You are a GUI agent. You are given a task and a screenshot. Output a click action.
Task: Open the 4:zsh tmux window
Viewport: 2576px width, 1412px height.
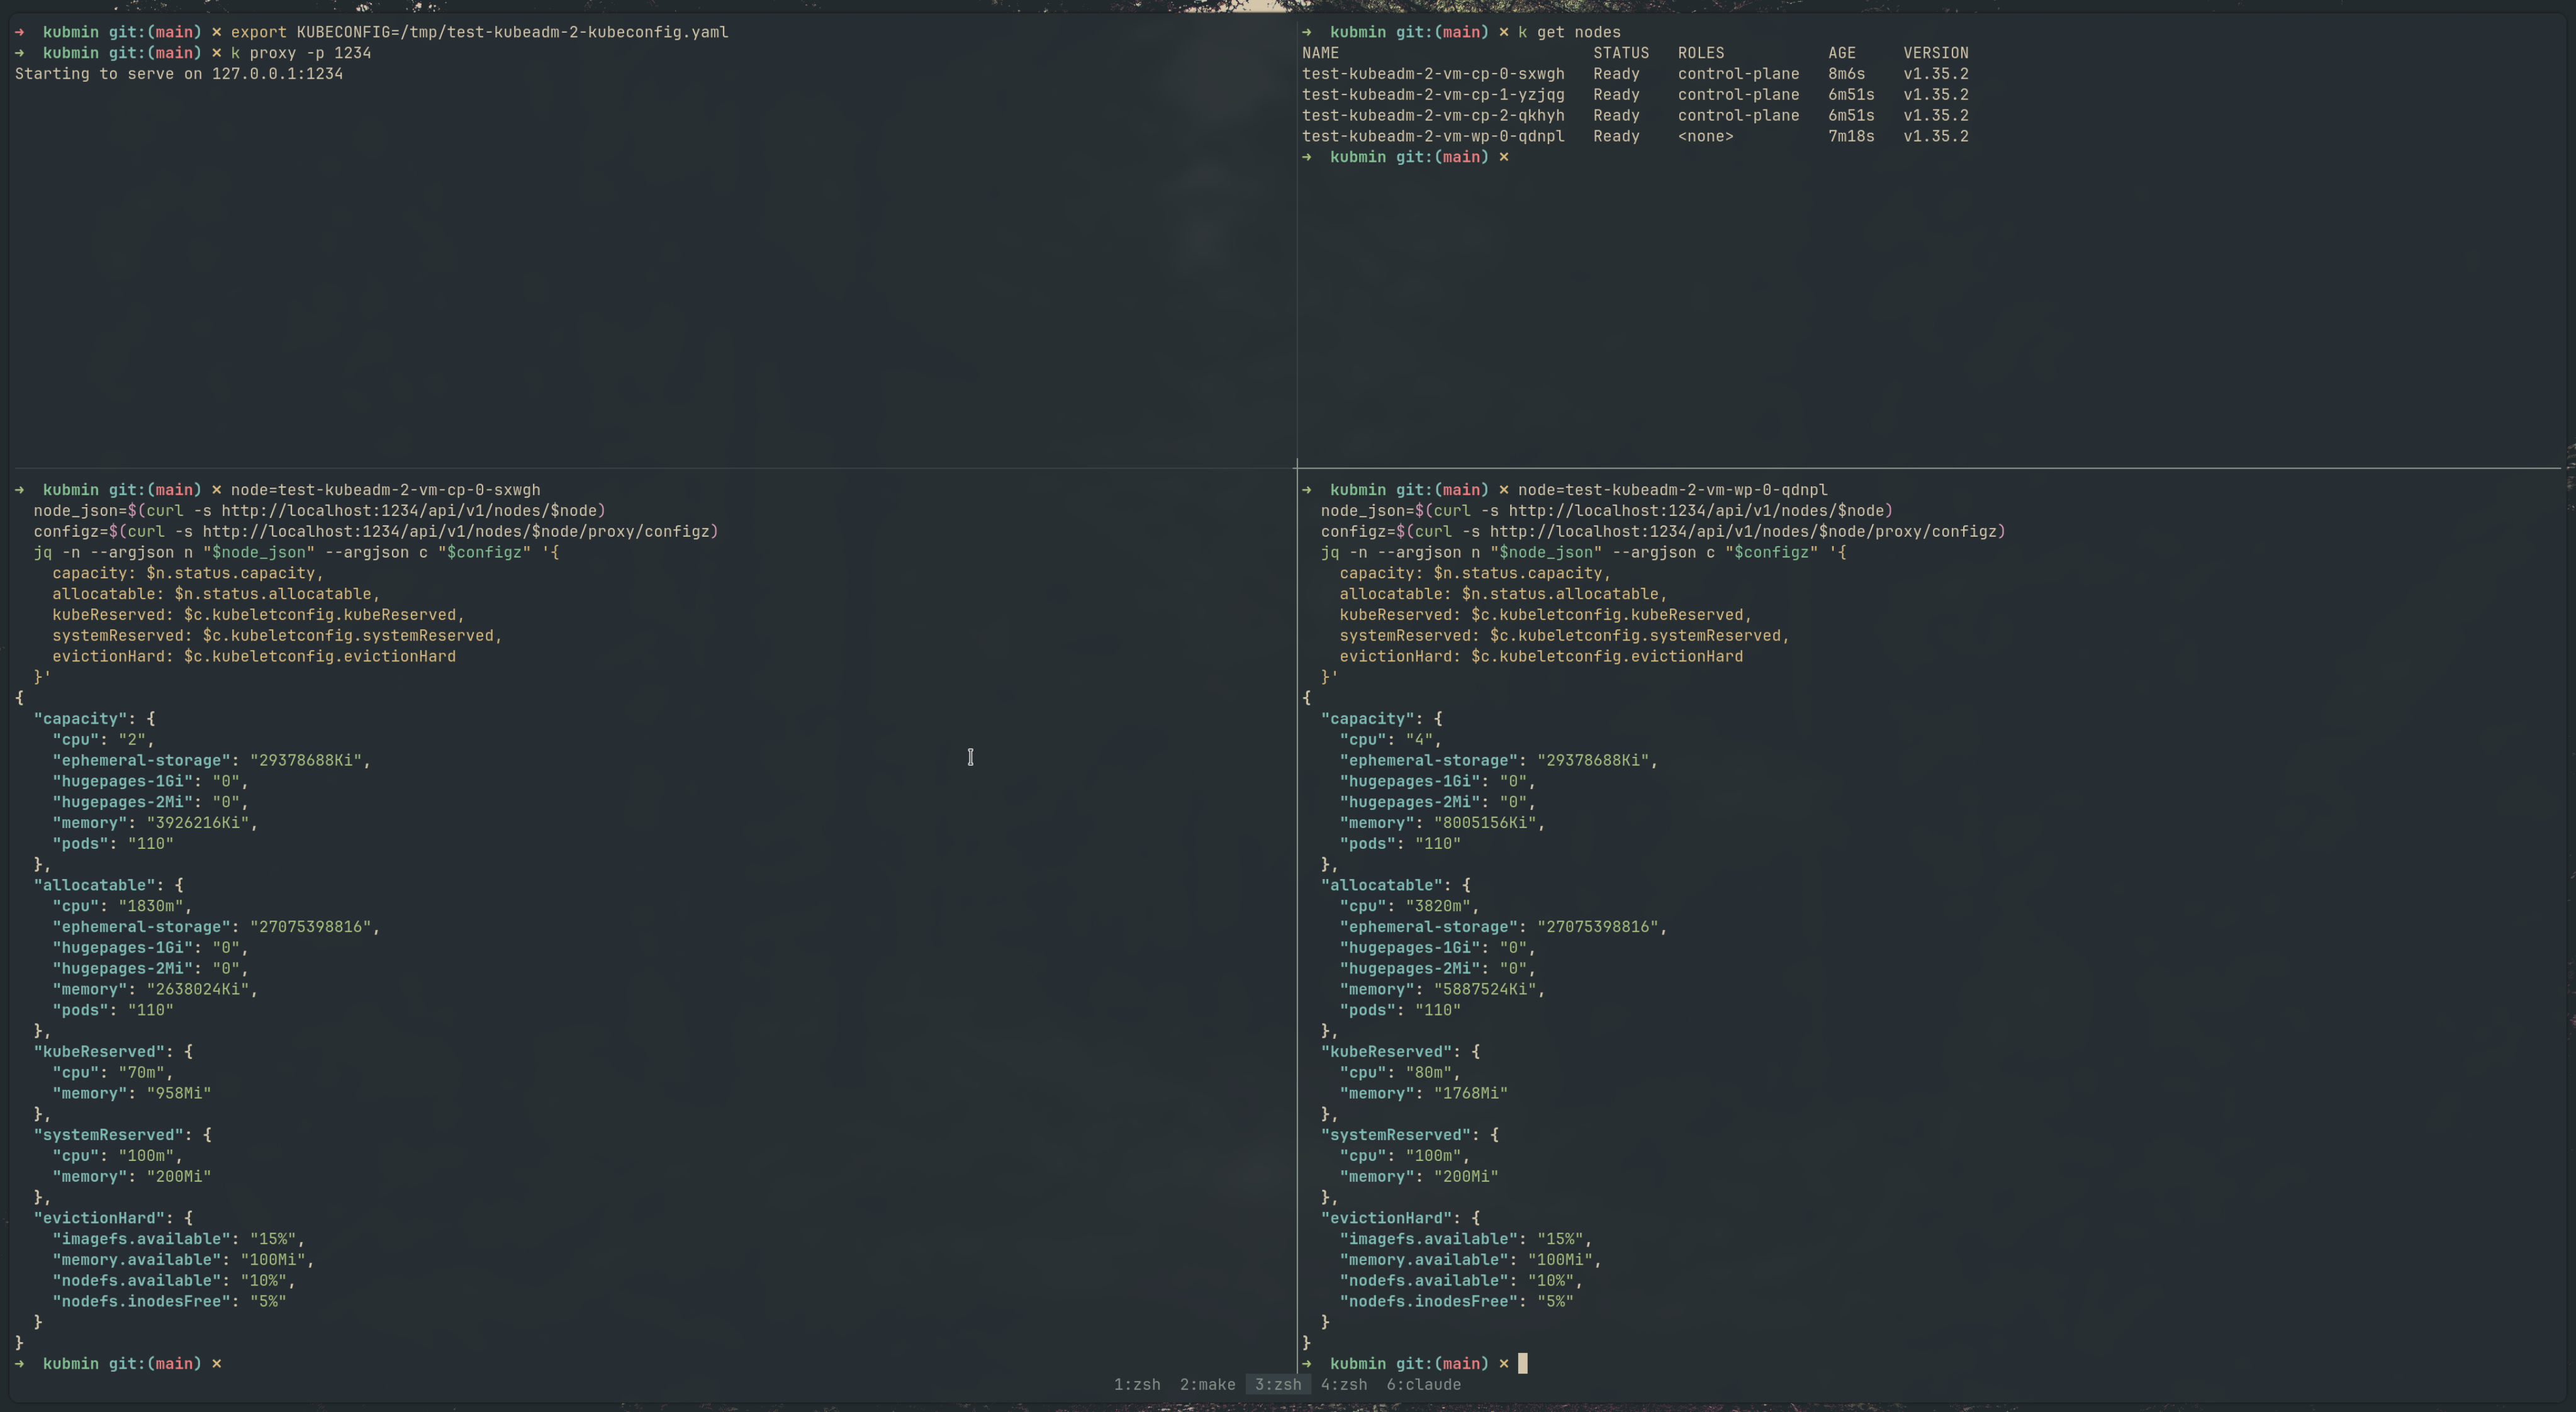(x=1343, y=1384)
